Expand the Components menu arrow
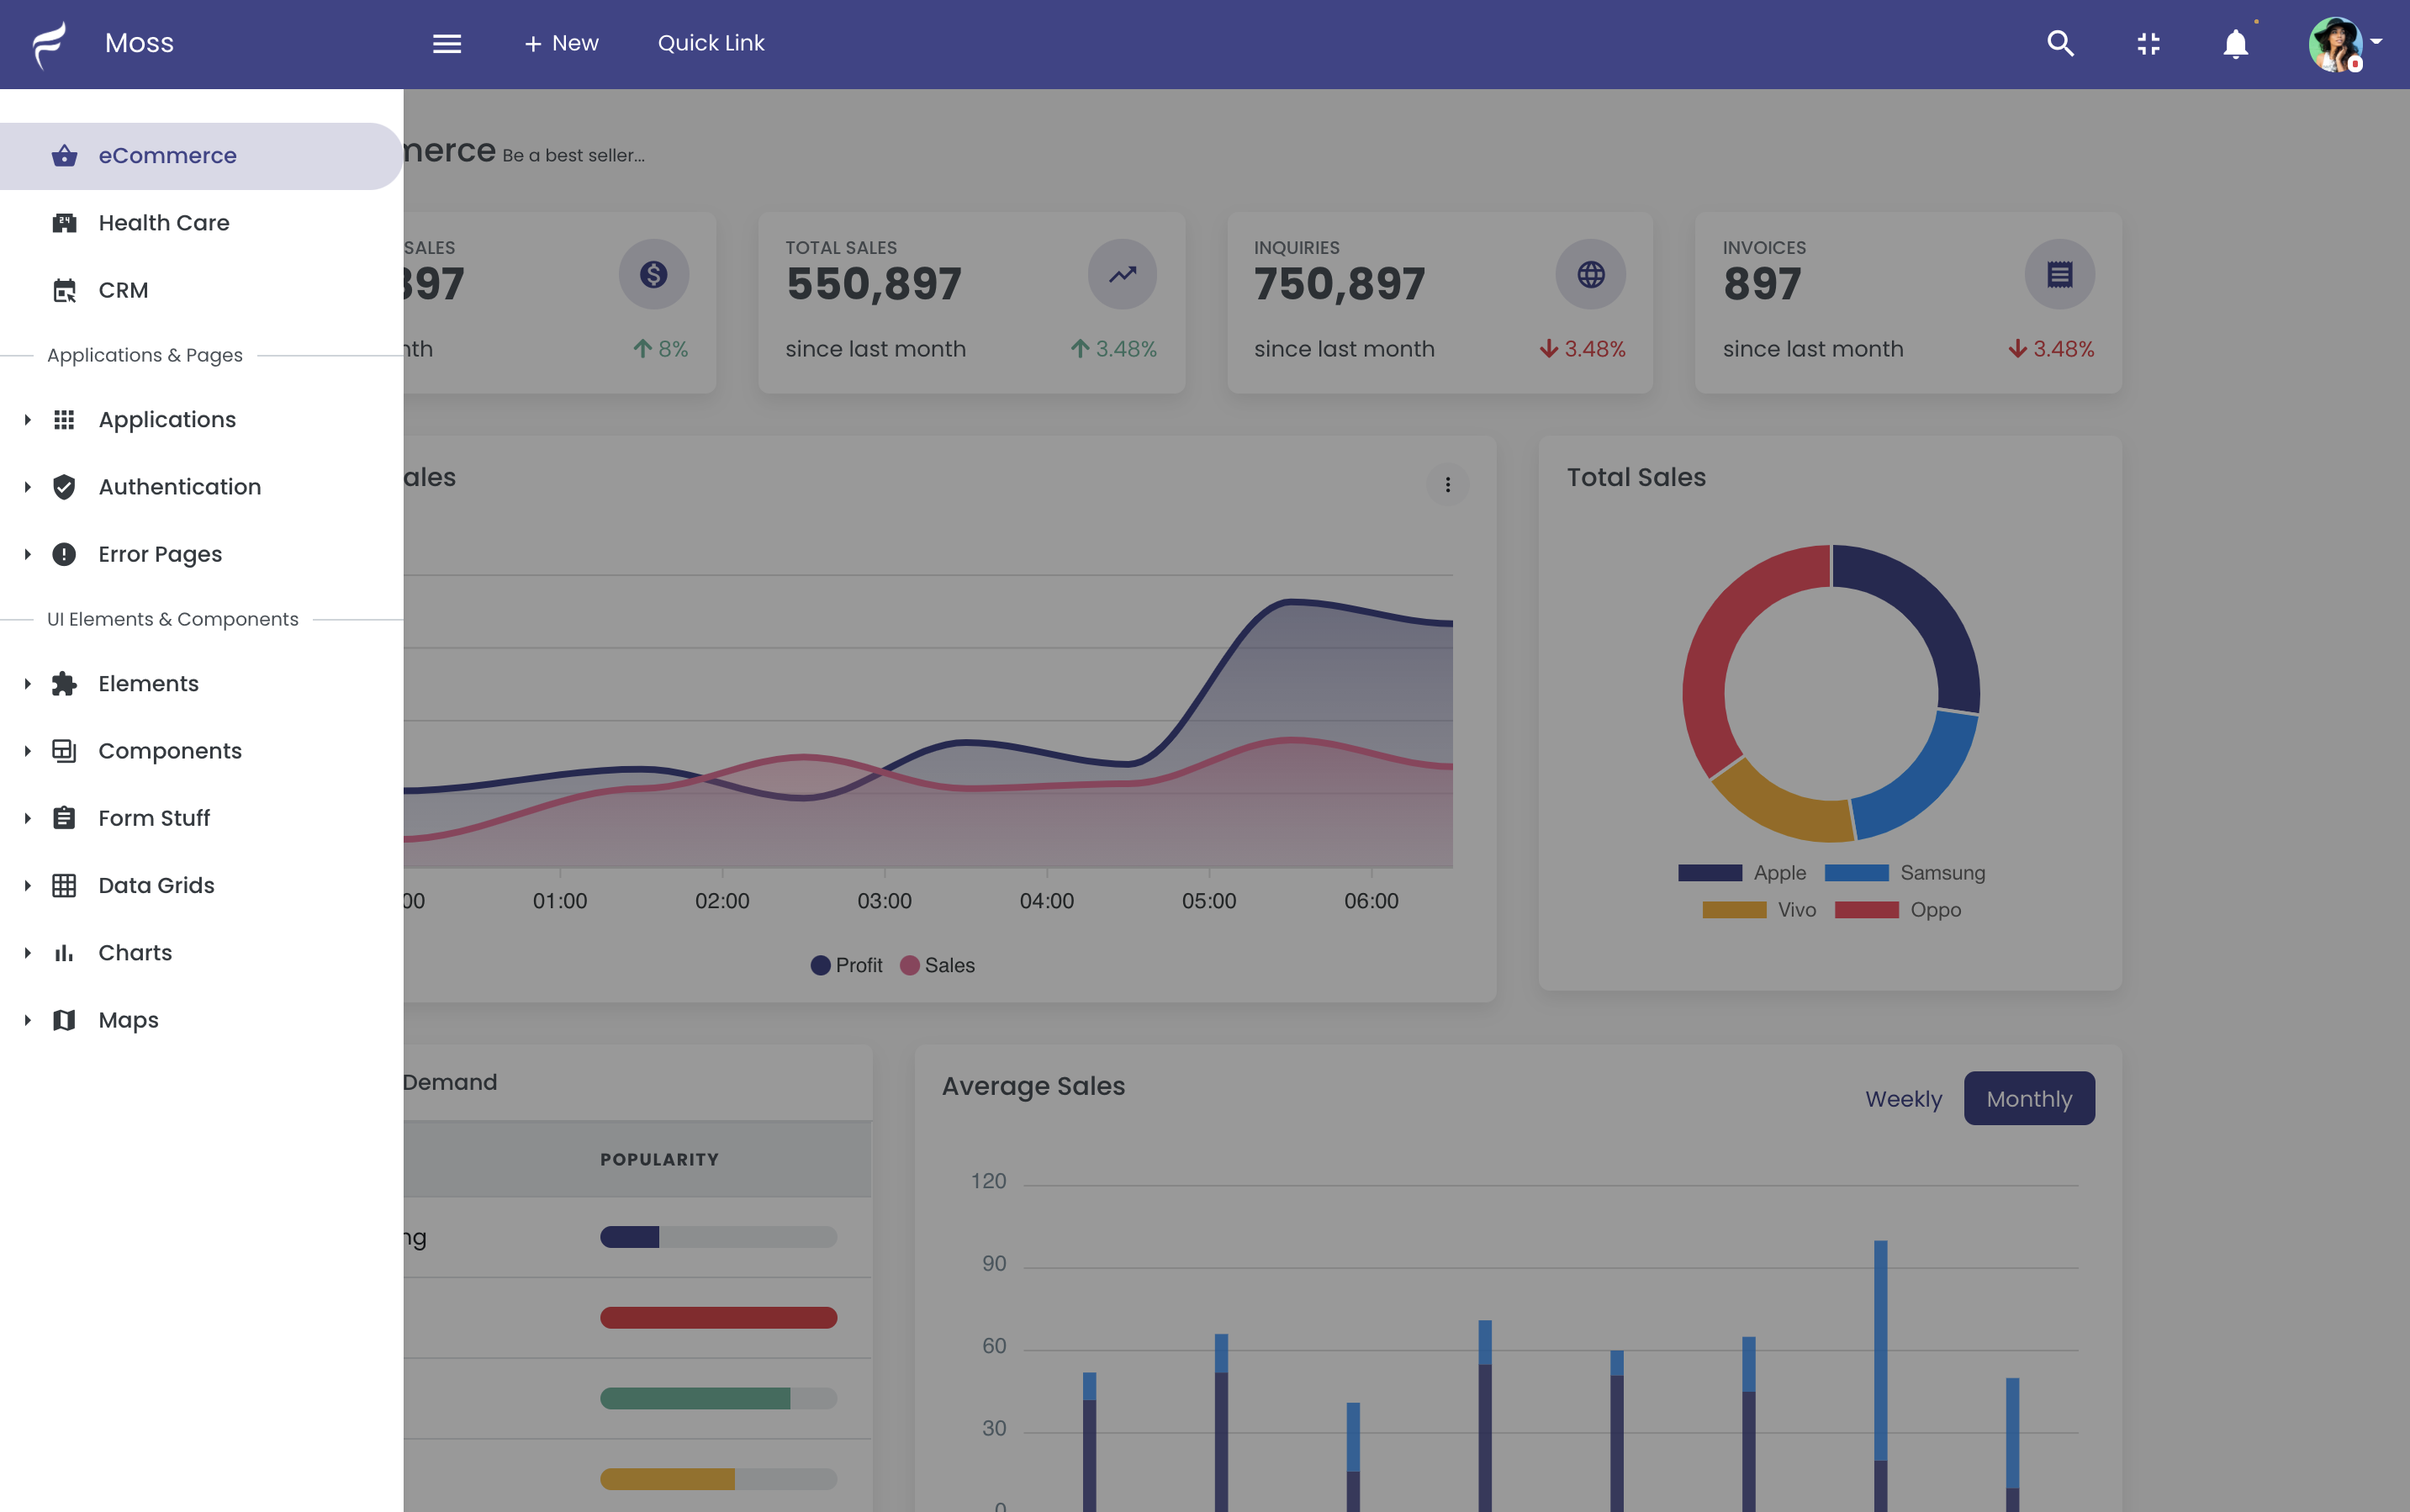Screen dimensions: 2410x1512 (27, 751)
